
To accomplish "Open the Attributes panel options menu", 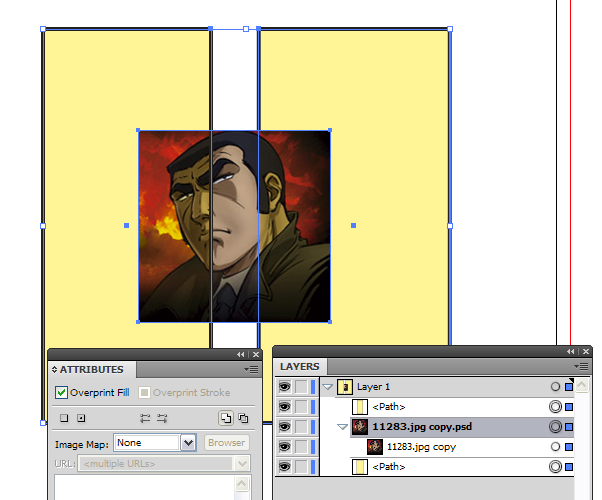I will [x=251, y=369].
